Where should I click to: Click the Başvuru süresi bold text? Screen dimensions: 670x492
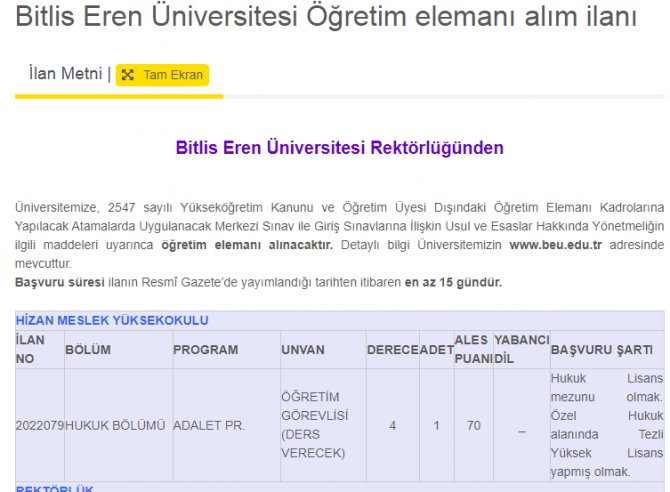(x=60, y=282)
